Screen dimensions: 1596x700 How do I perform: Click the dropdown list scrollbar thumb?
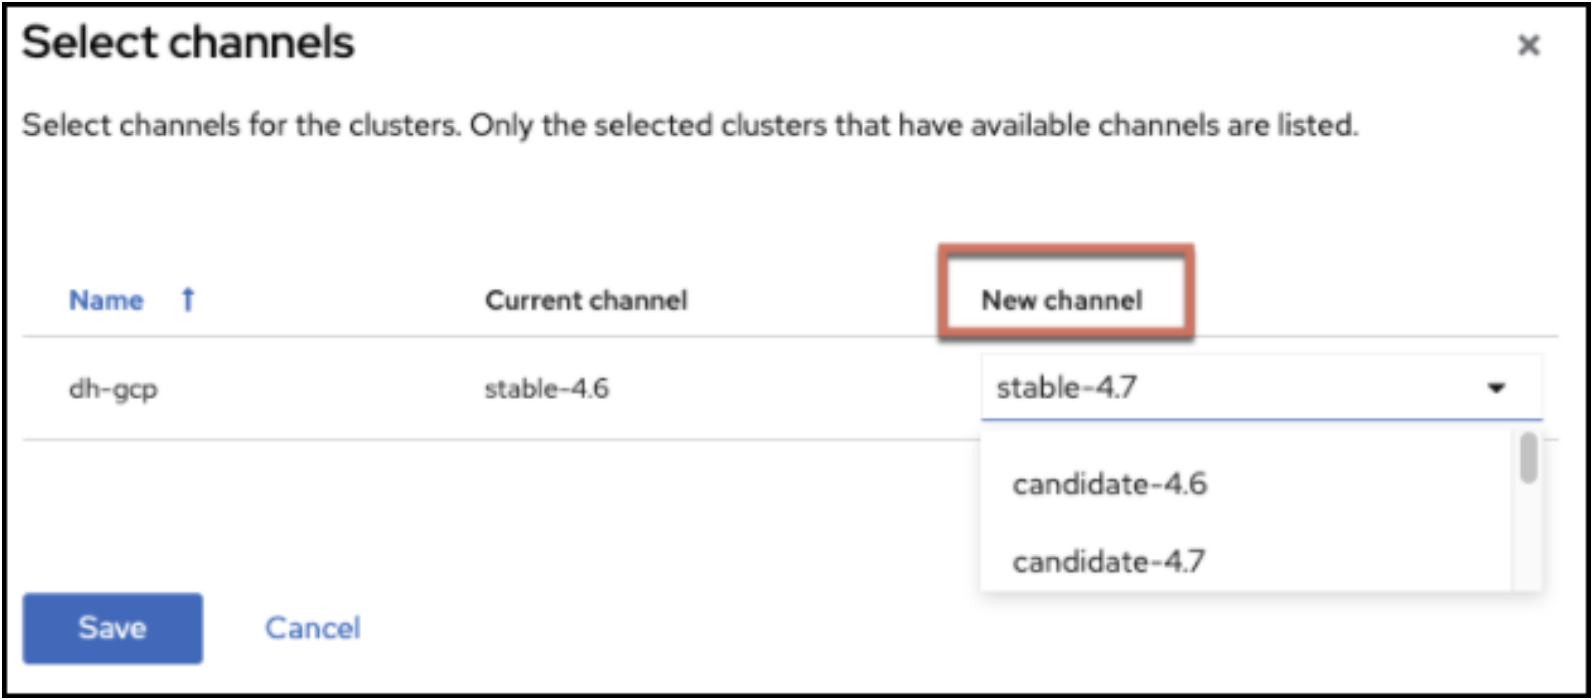(1527, 458)
